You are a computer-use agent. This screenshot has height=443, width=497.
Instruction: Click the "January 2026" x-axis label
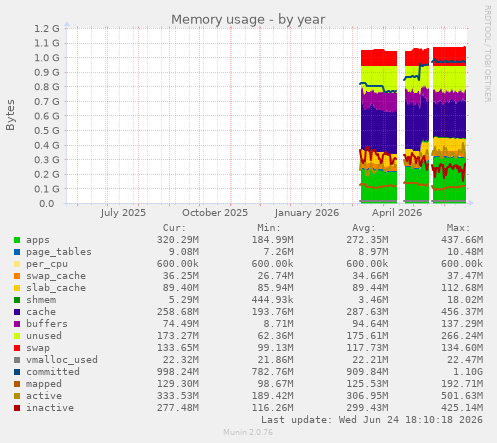click(x=307, y=213)
